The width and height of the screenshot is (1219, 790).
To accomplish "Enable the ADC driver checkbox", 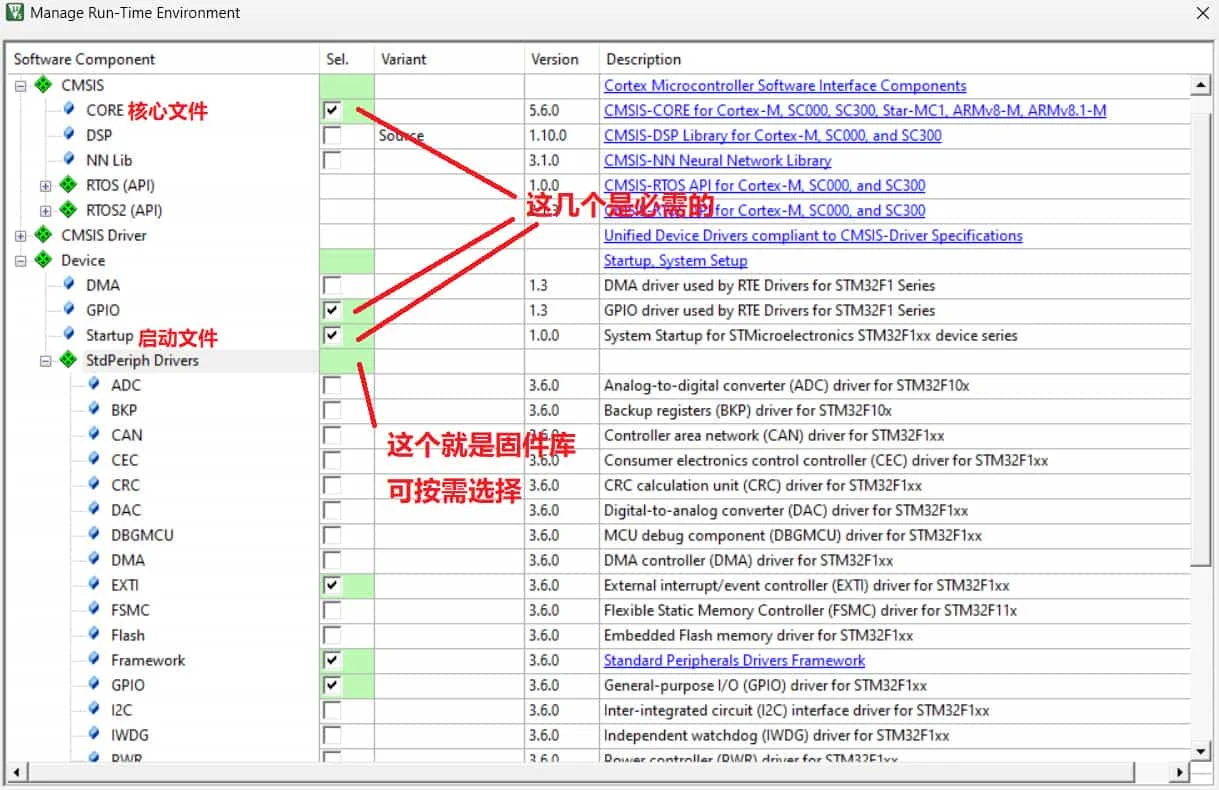I will point(332,386).
